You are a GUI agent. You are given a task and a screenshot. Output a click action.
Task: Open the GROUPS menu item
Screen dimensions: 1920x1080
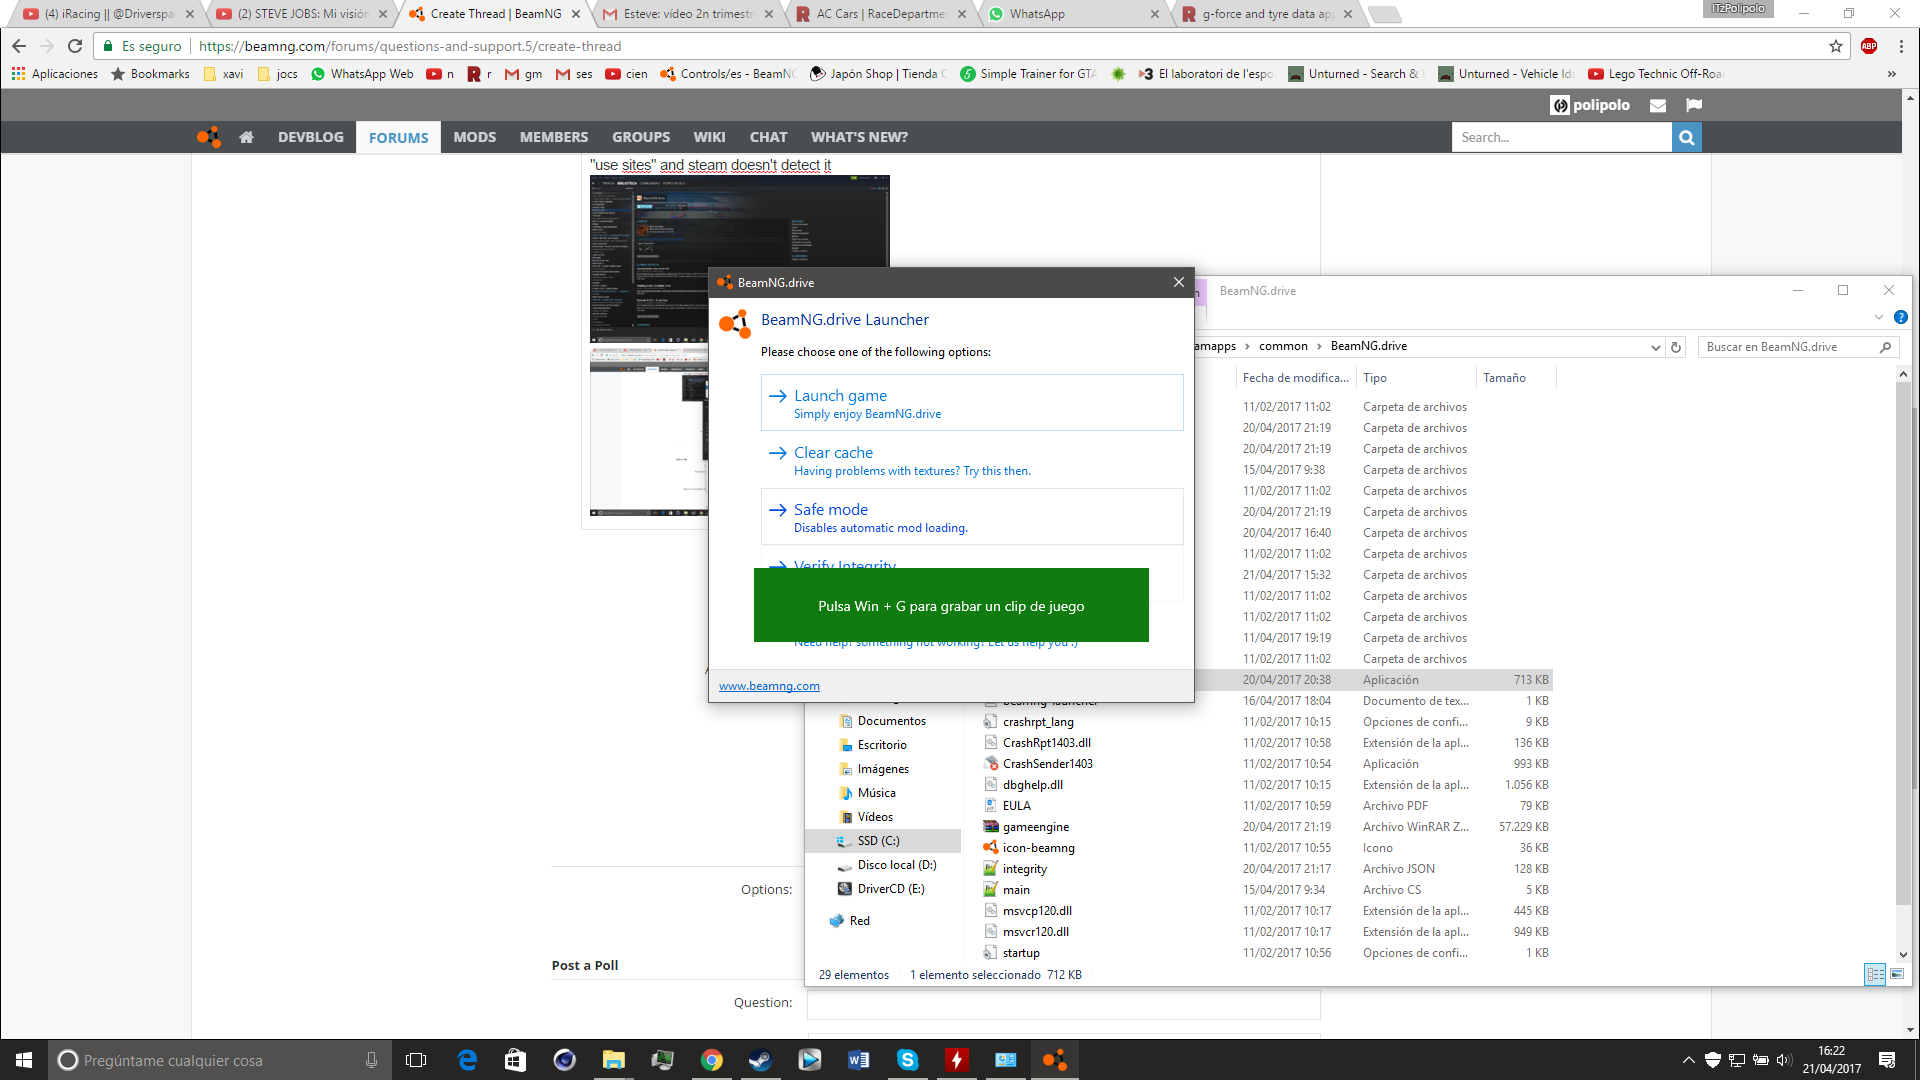pos(641,137)
